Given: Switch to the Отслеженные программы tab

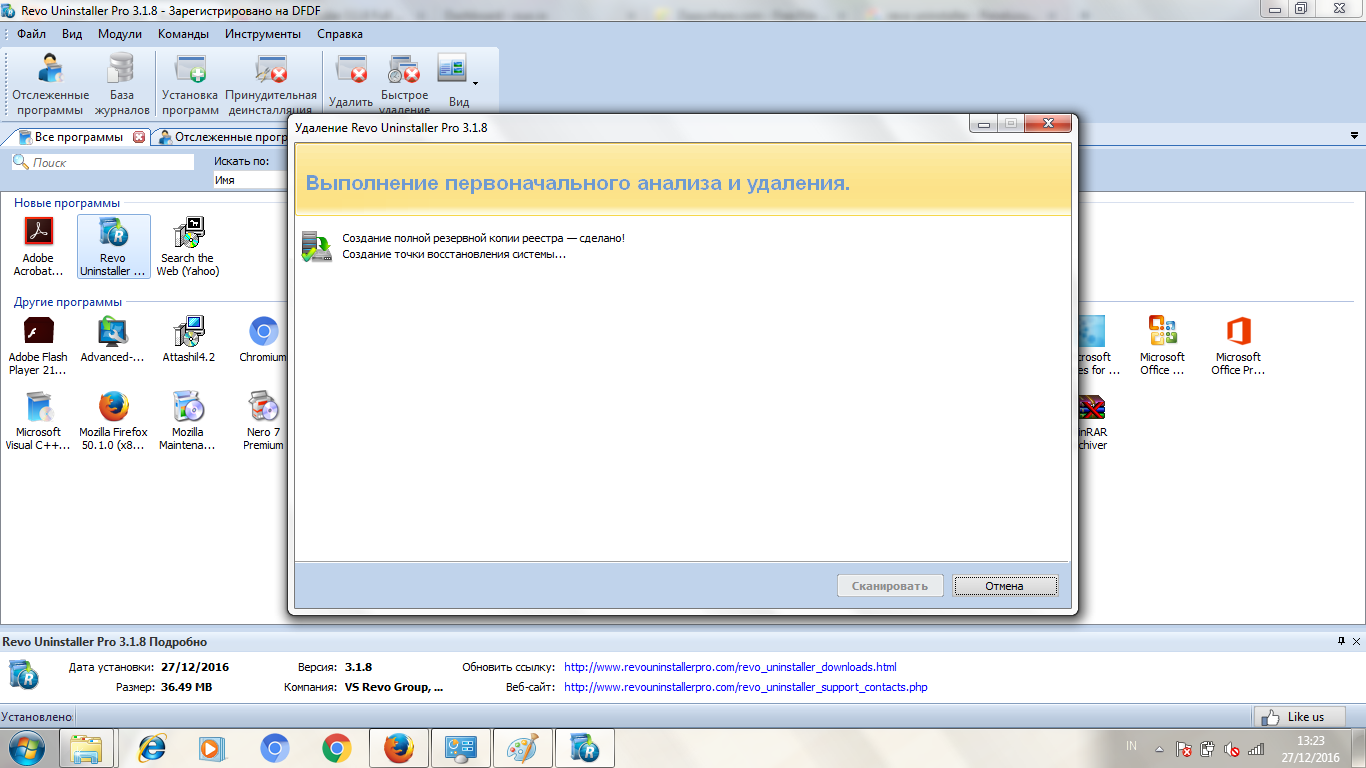Looking at the screenshot, I should pos(222,137).
